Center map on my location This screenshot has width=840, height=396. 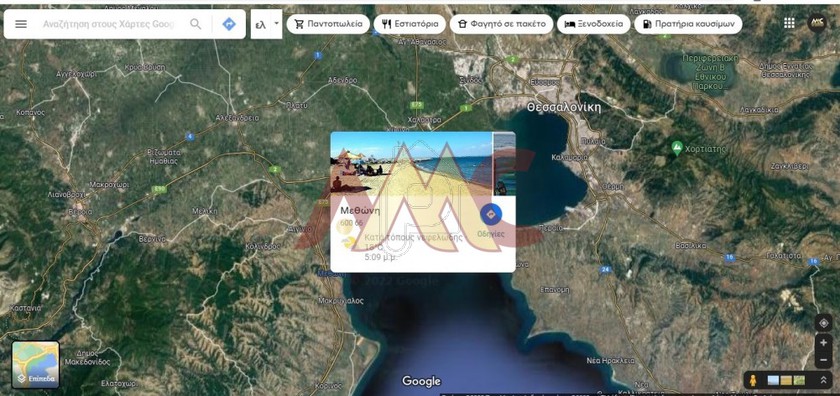pos(823,323)
